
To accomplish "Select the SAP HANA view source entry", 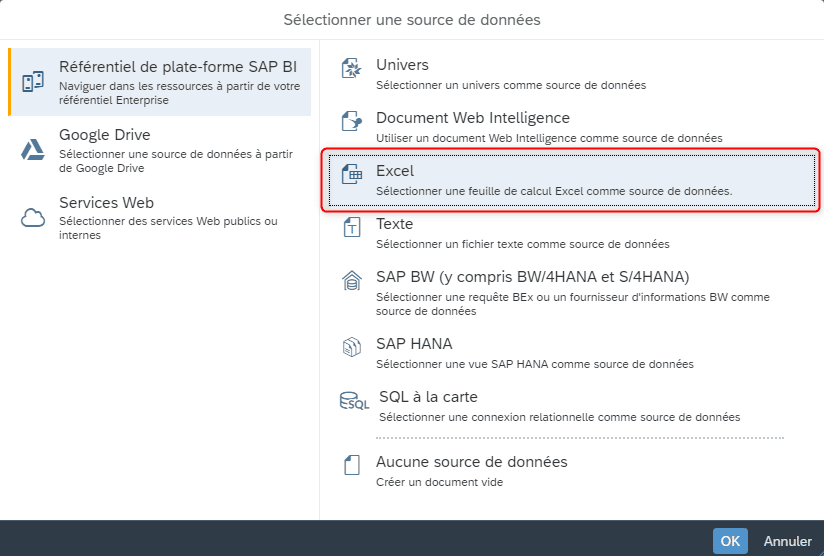I will tap(572, 353).
